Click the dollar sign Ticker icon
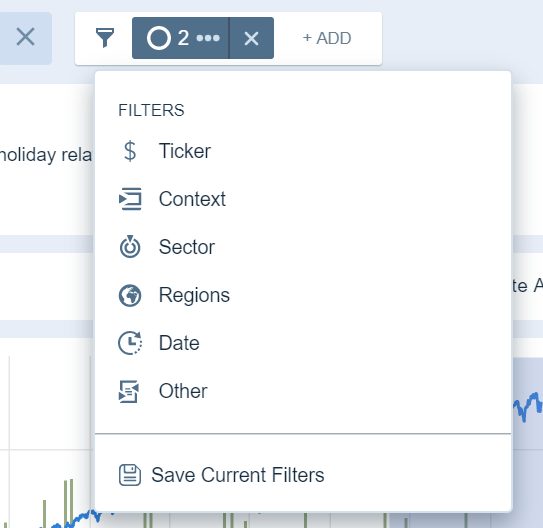Screen dimensions: 543x528 (x=130, y=151)
